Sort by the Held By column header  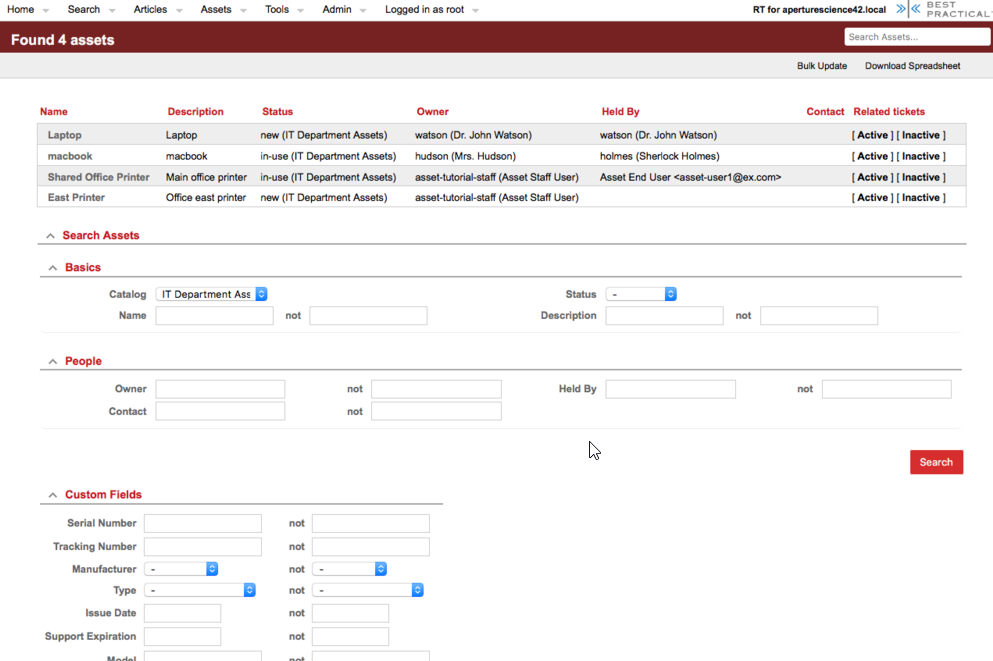coord(621,111)
